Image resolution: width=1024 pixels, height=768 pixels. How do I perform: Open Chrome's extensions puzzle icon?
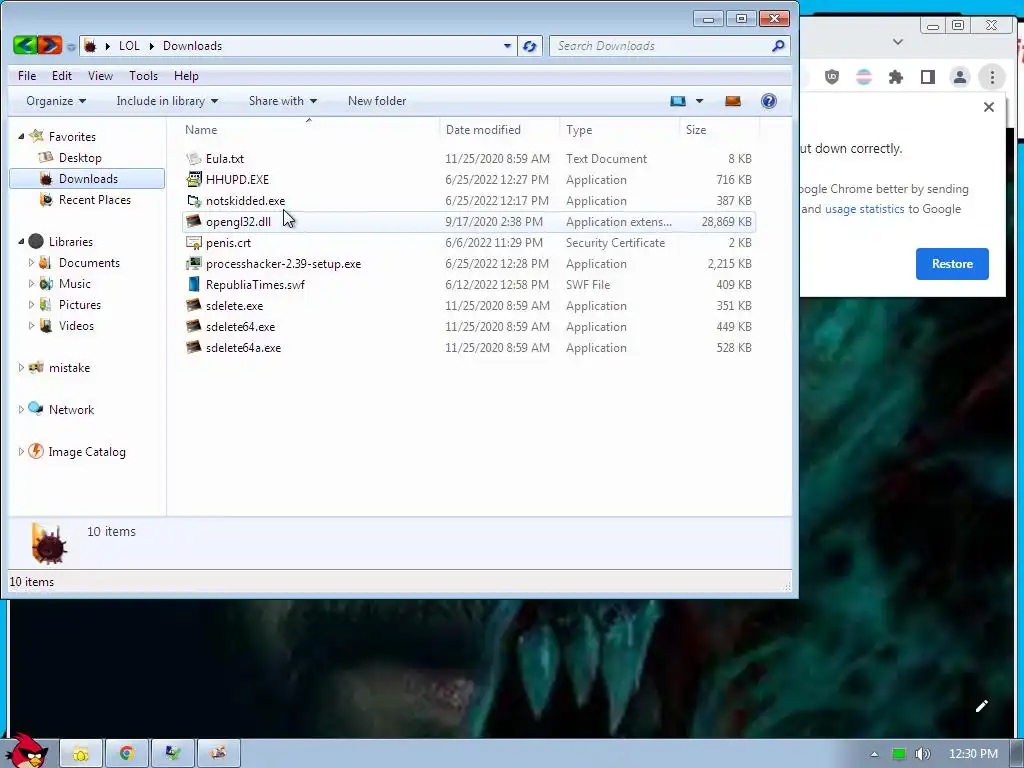[895, 77]
